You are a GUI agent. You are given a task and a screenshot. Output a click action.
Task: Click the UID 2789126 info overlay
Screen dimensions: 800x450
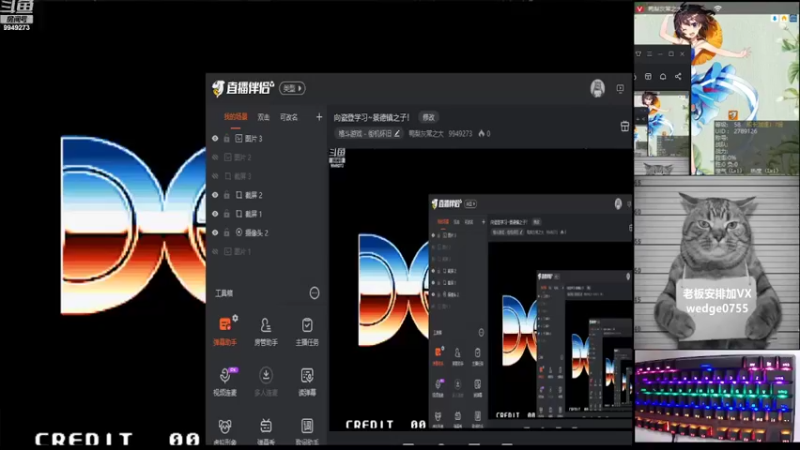[755, 148]
